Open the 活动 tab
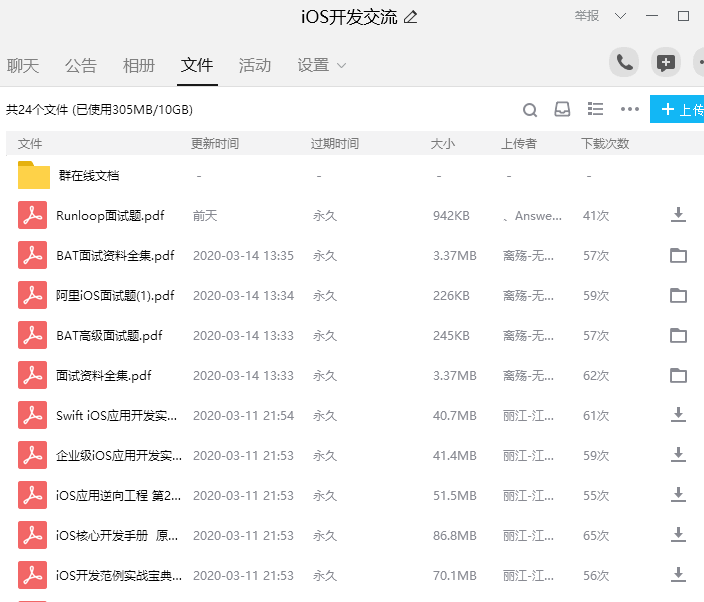 [x=255, y=66]
